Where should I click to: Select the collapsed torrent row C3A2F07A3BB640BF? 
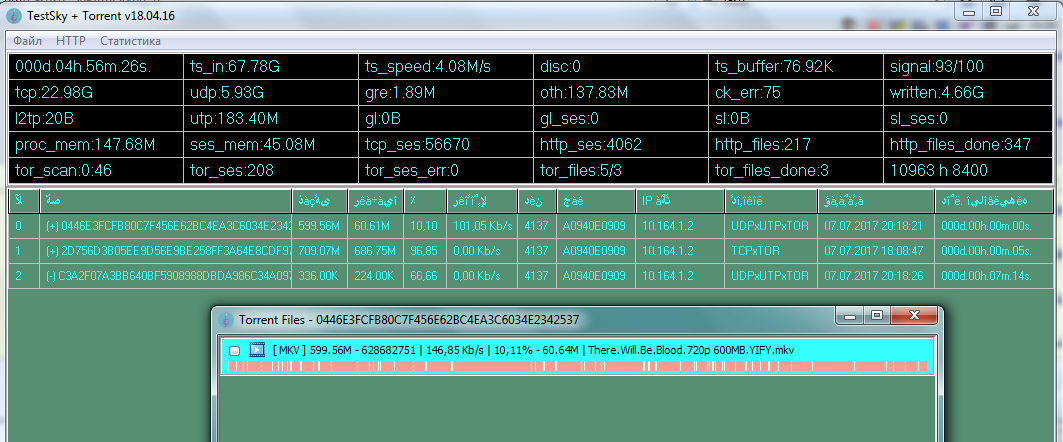pos(168,274)
